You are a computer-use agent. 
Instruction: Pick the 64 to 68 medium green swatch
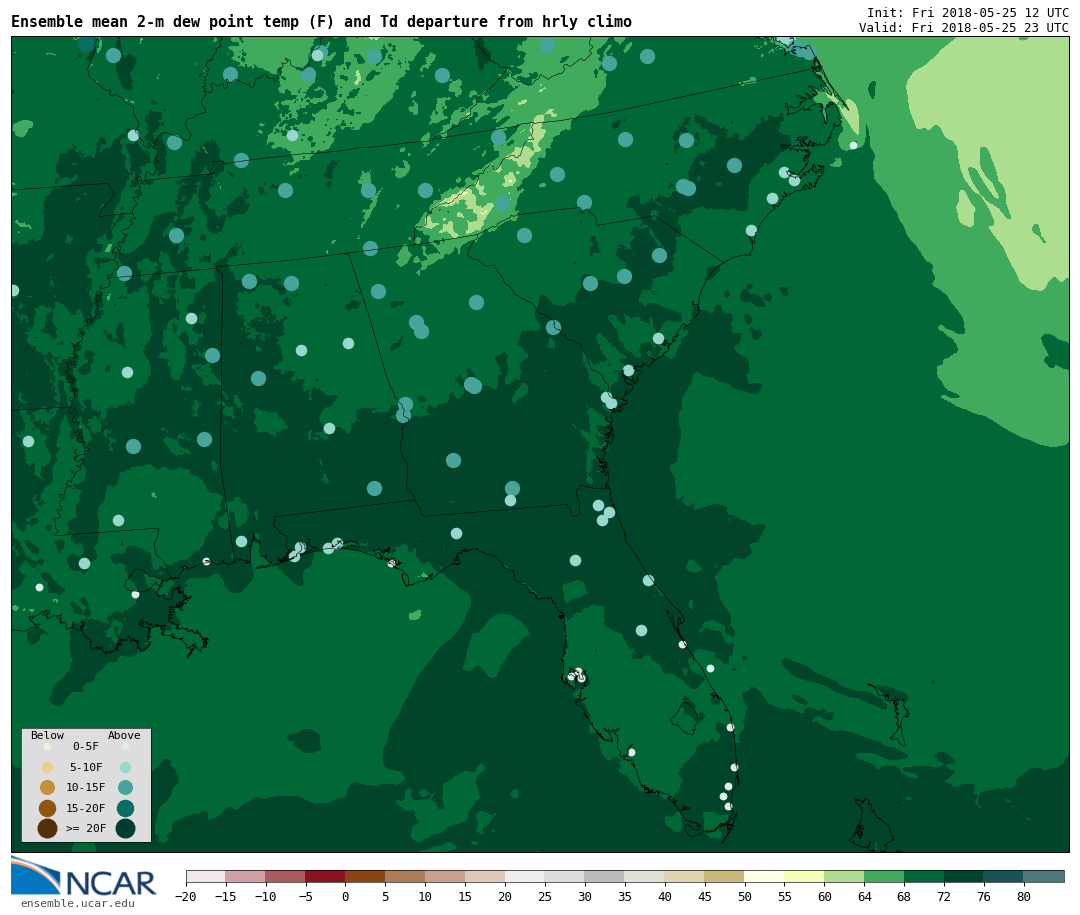(x=884, y=876)
